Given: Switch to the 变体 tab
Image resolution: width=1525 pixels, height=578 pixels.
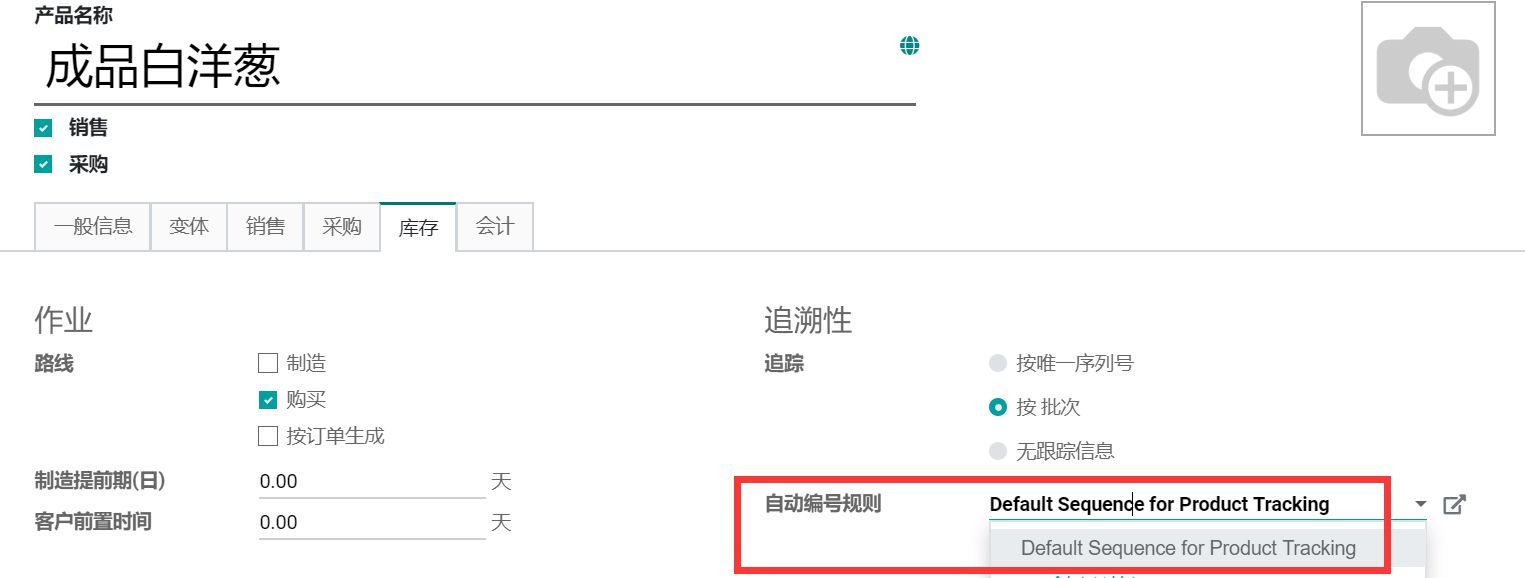Looking at the screenshot, I should click(189, 227).
